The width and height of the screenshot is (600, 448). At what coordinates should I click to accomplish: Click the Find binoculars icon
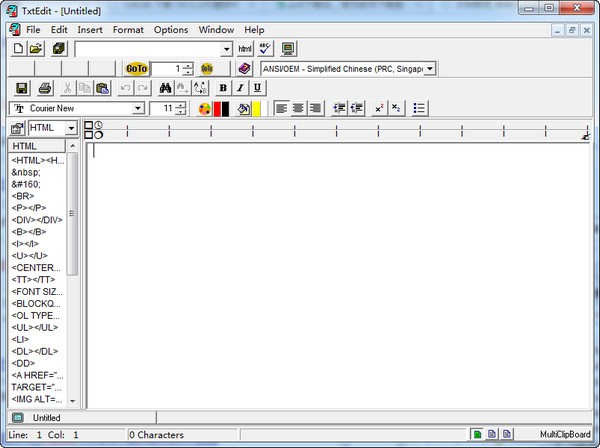pos(166,88)
